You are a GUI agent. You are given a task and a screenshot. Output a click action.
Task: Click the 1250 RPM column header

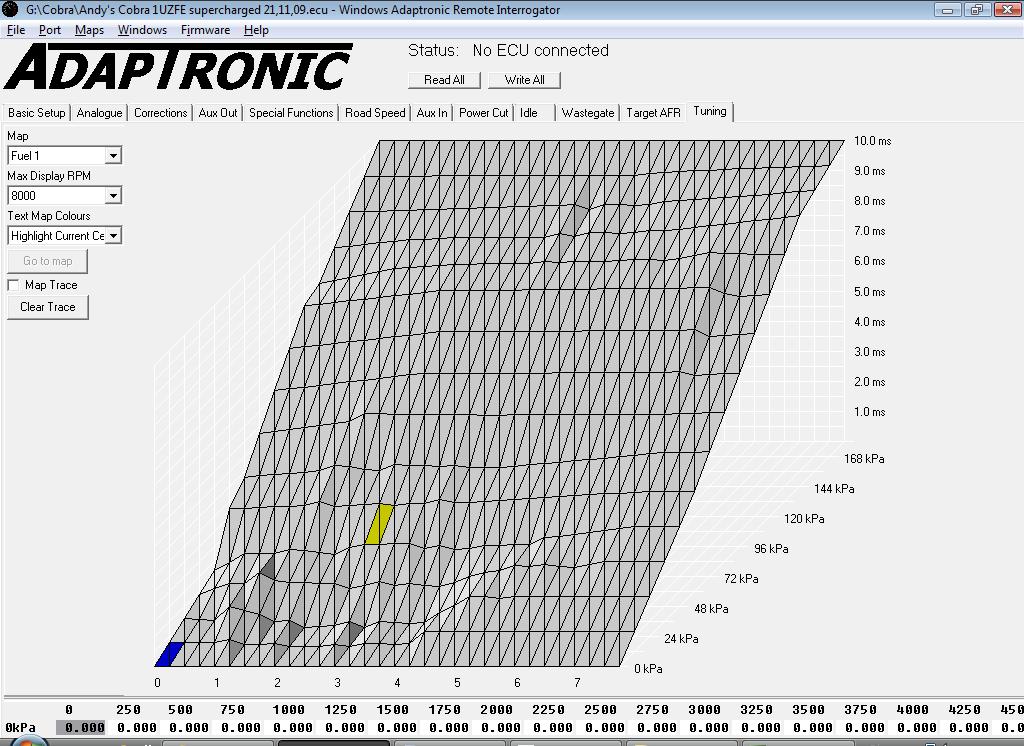tap(340, 710)
